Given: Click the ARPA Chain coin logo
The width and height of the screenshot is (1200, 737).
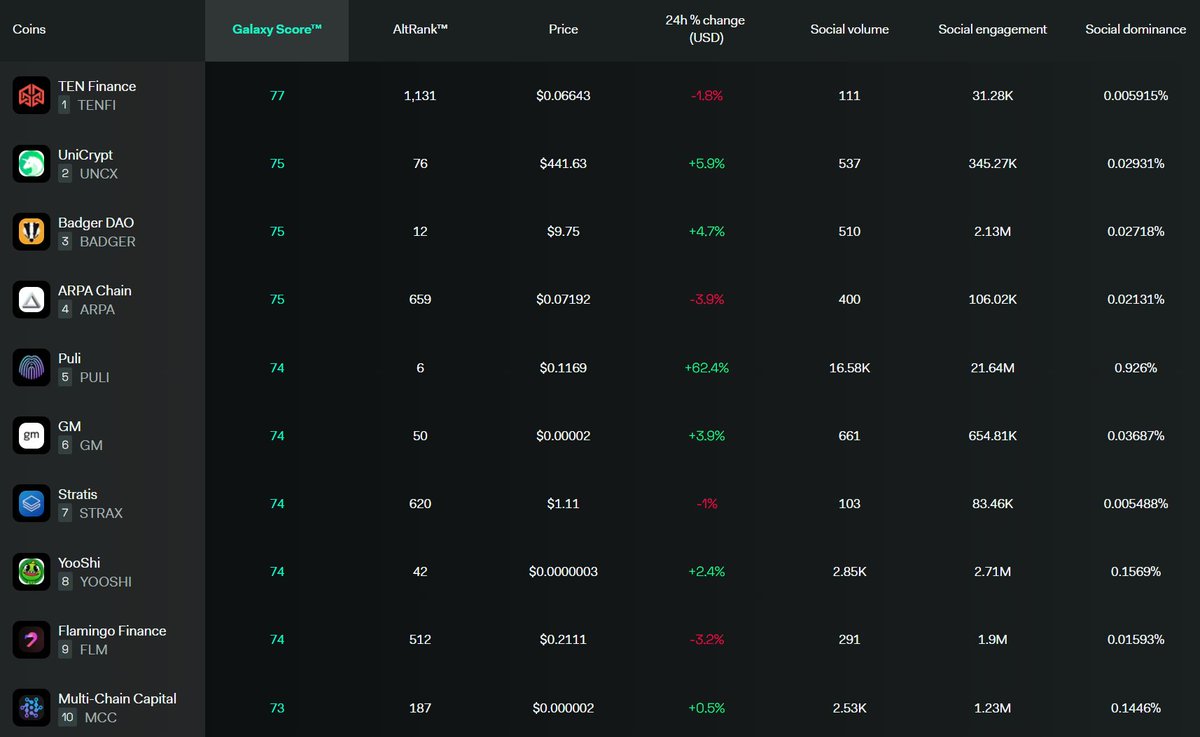Looking at the screenshot, I should click(x=31, y=300).
